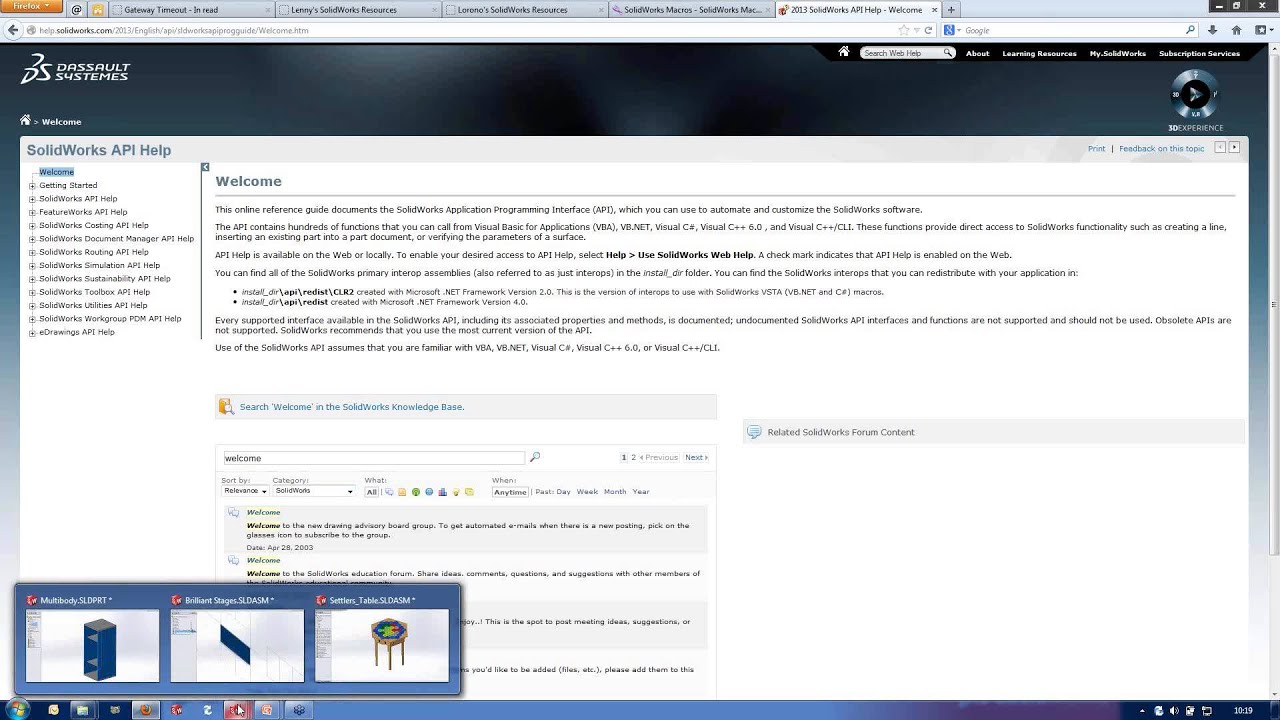Expand the FeatureWorks API Help node
This screenshot has height=720, width=1280.
(32, 212)
